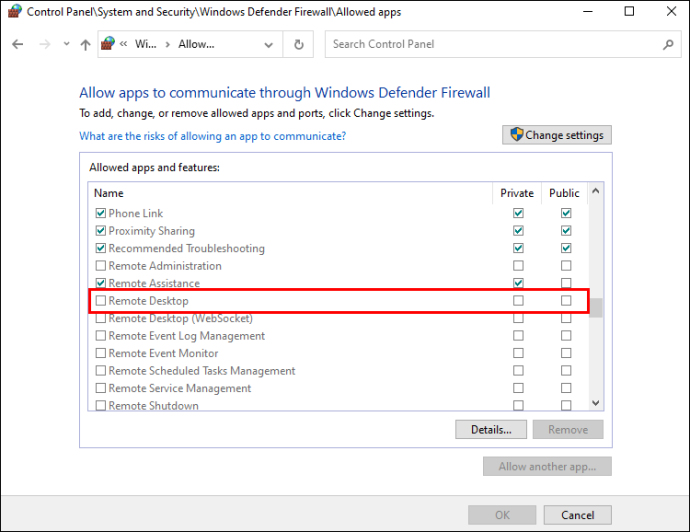Sort list by Name column header
Image resolution: width=690 pixels, height=532 pixels.
108,193
